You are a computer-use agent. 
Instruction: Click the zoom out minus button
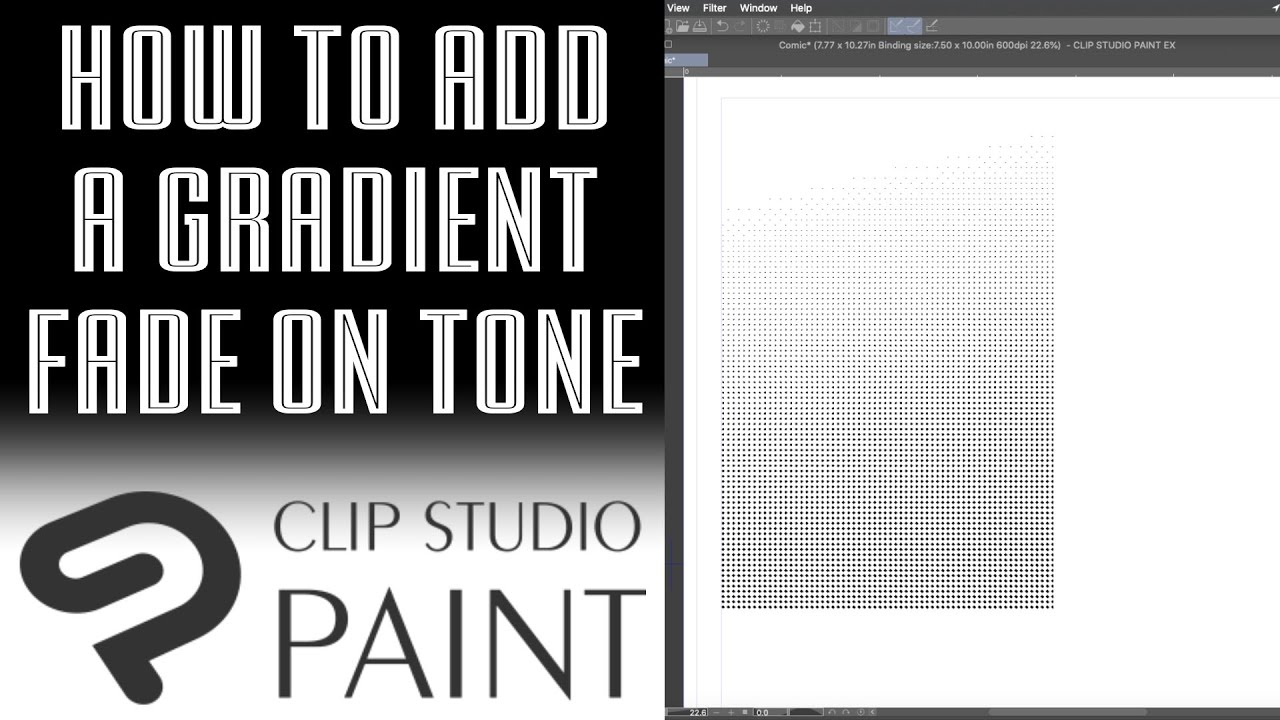pyautogui.click(x=716, y=712)
